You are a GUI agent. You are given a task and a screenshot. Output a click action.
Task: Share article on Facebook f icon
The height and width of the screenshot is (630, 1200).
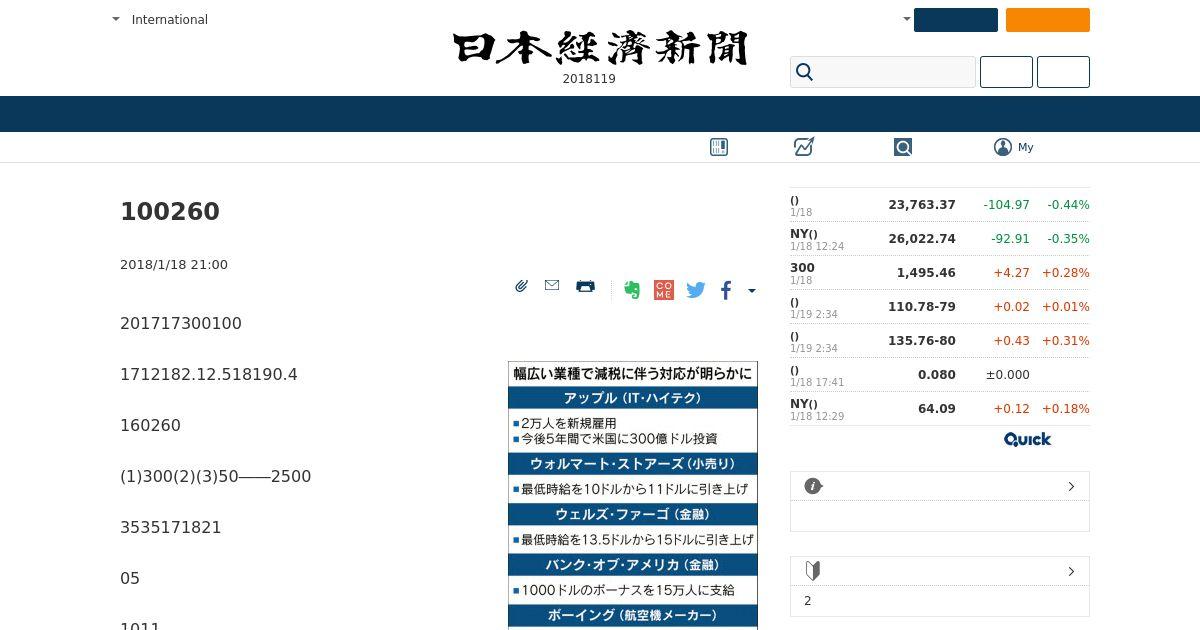pos(726,290)
